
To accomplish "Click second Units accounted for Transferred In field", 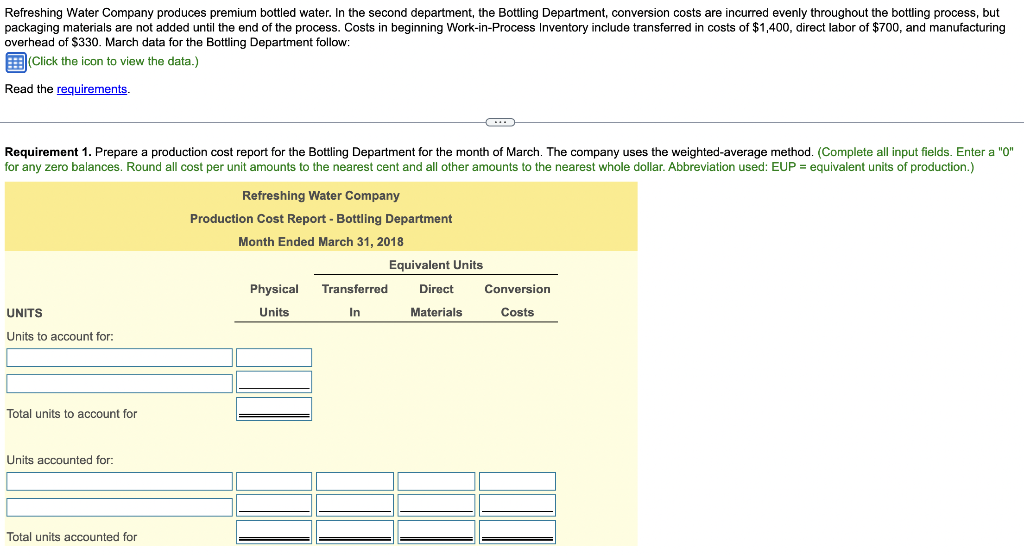I will click(355, 505).
